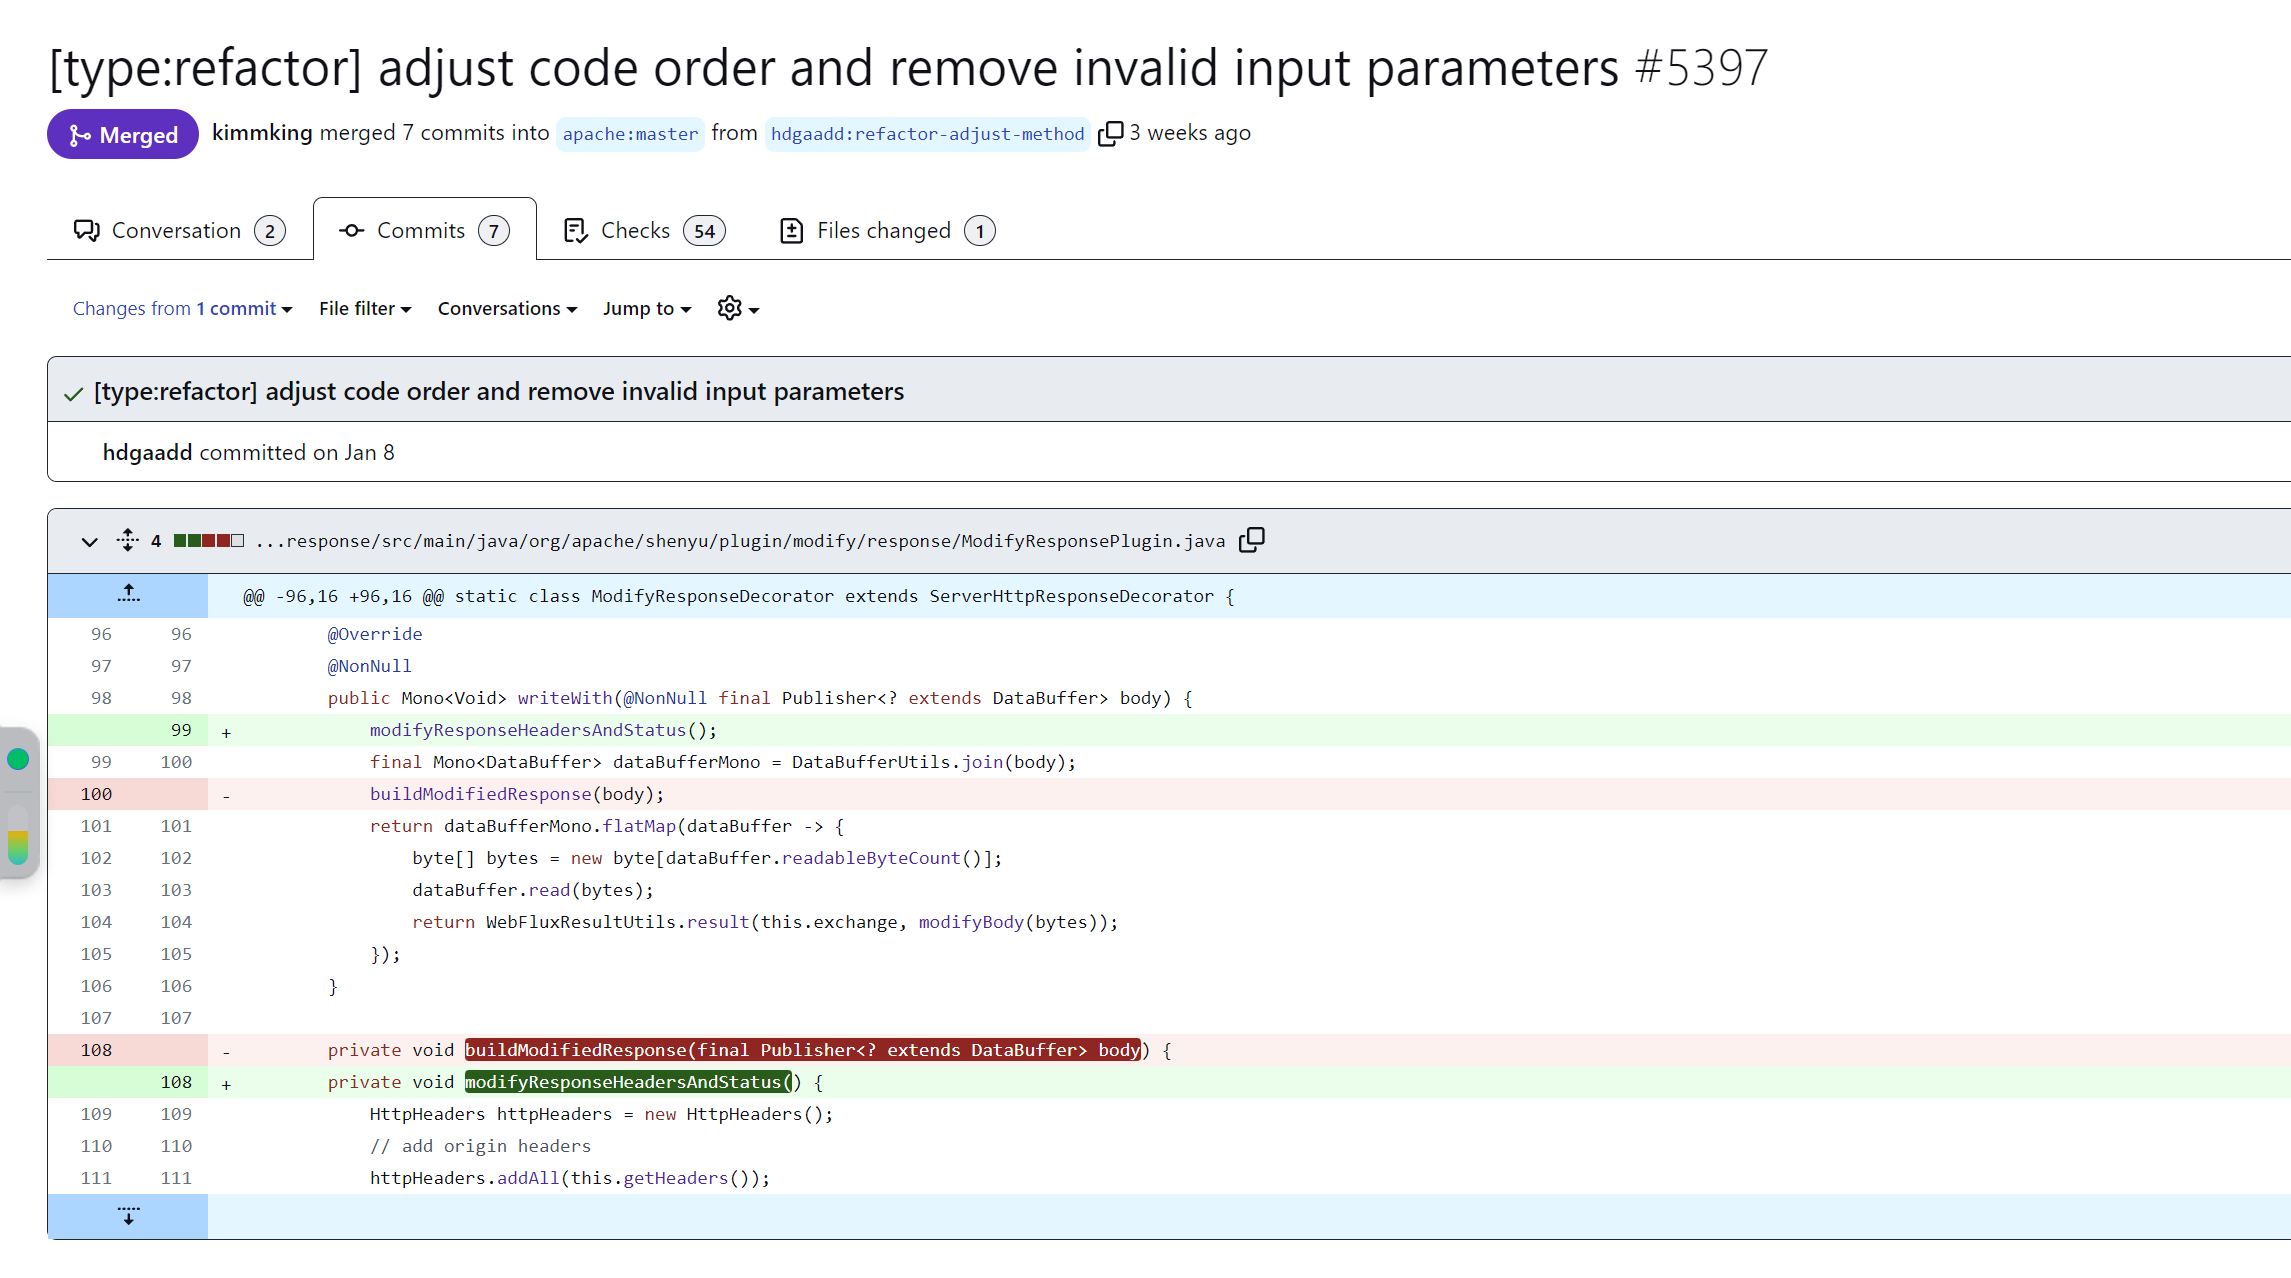Expand the Conversations dropdown
Screen dimensions: 2291x1278
click(507, 309)
